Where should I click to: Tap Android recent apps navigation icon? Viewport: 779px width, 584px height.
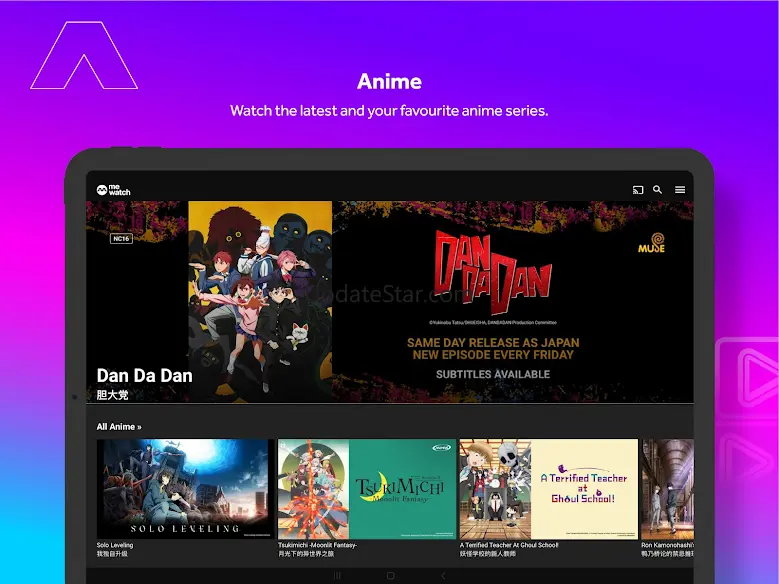click(x=337, y=576)
